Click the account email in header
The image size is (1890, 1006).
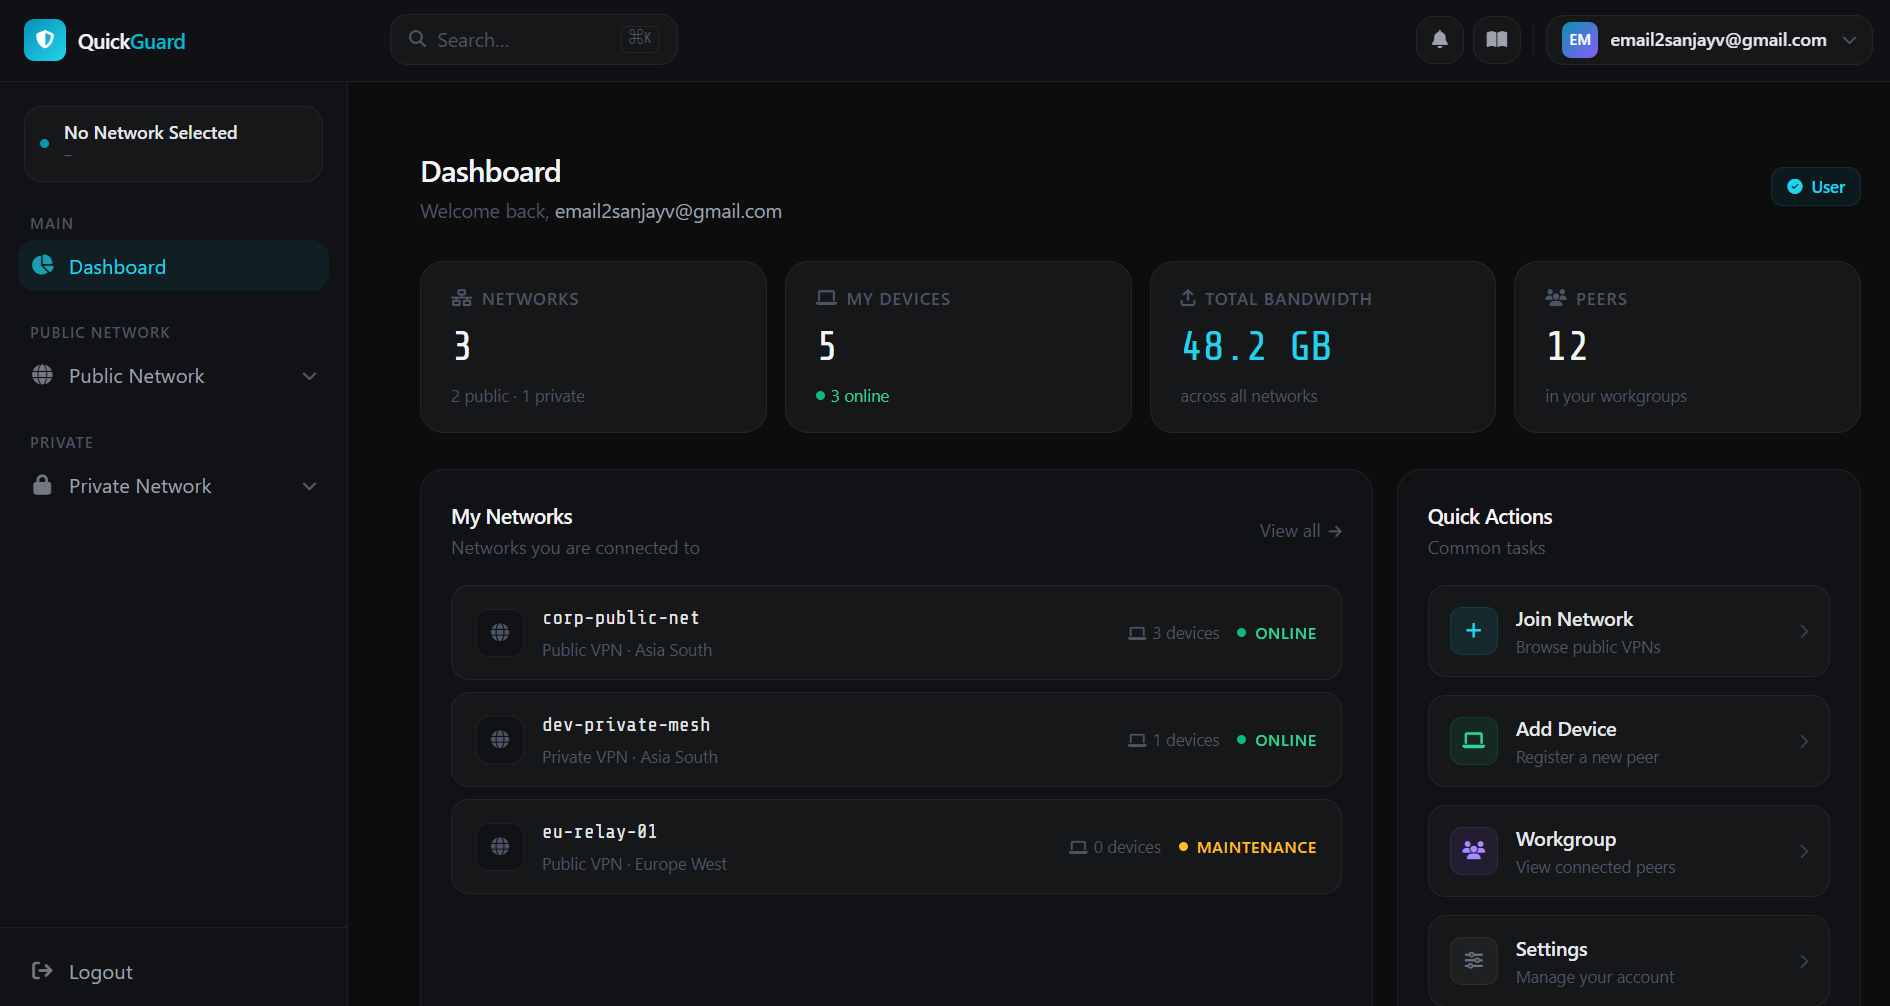click(1718, 40)
